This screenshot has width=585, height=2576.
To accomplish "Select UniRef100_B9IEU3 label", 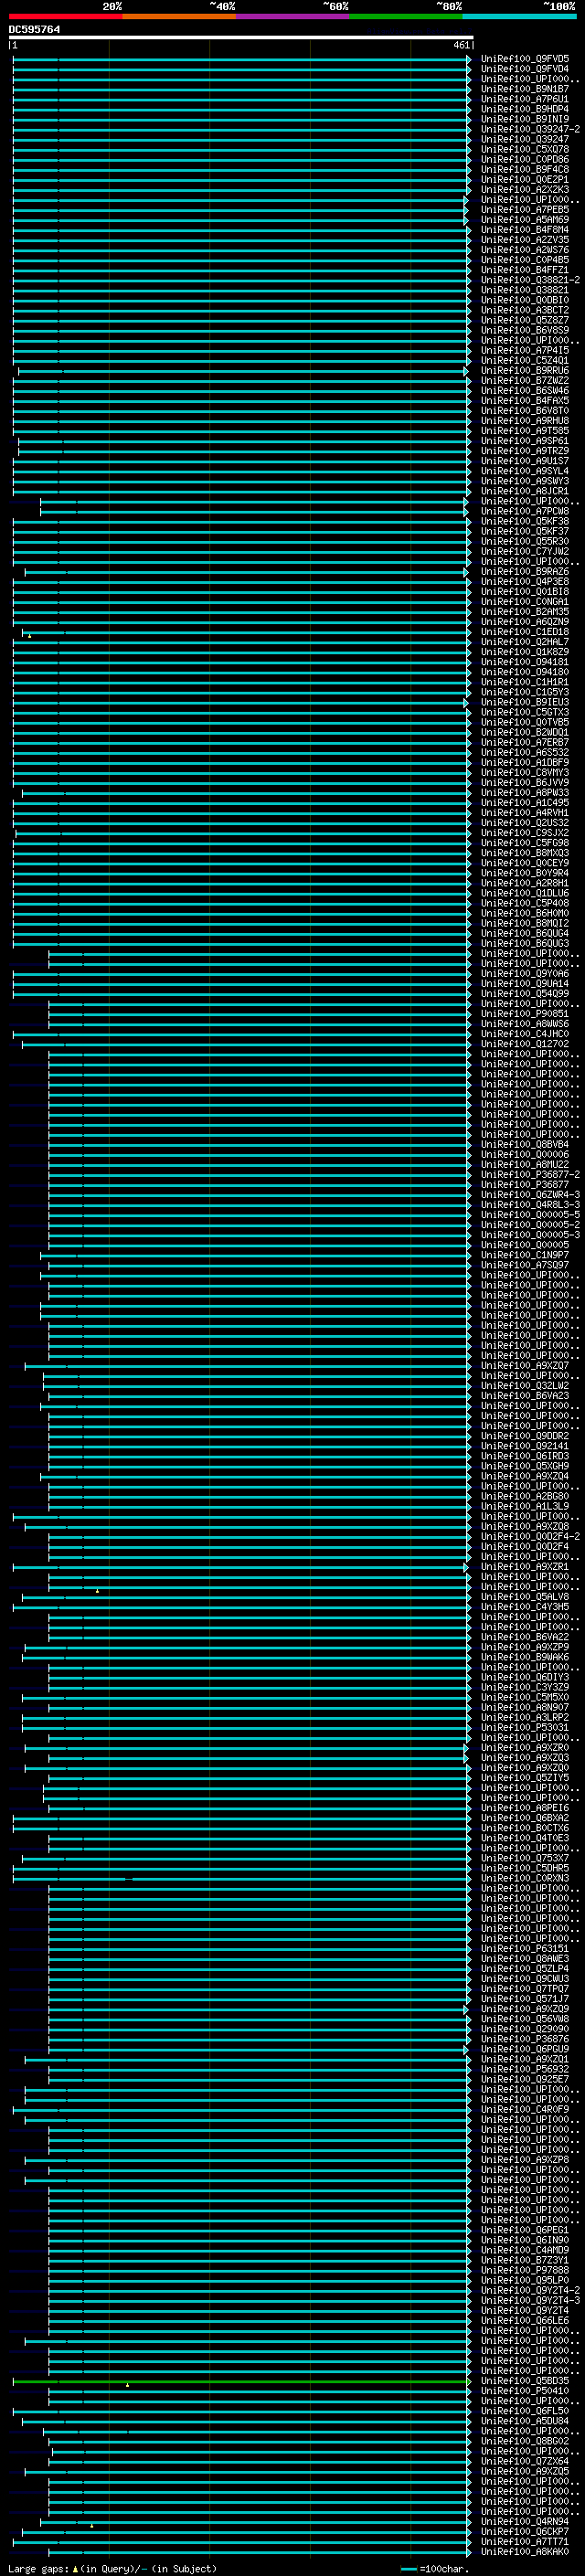I will coord(525,702).
